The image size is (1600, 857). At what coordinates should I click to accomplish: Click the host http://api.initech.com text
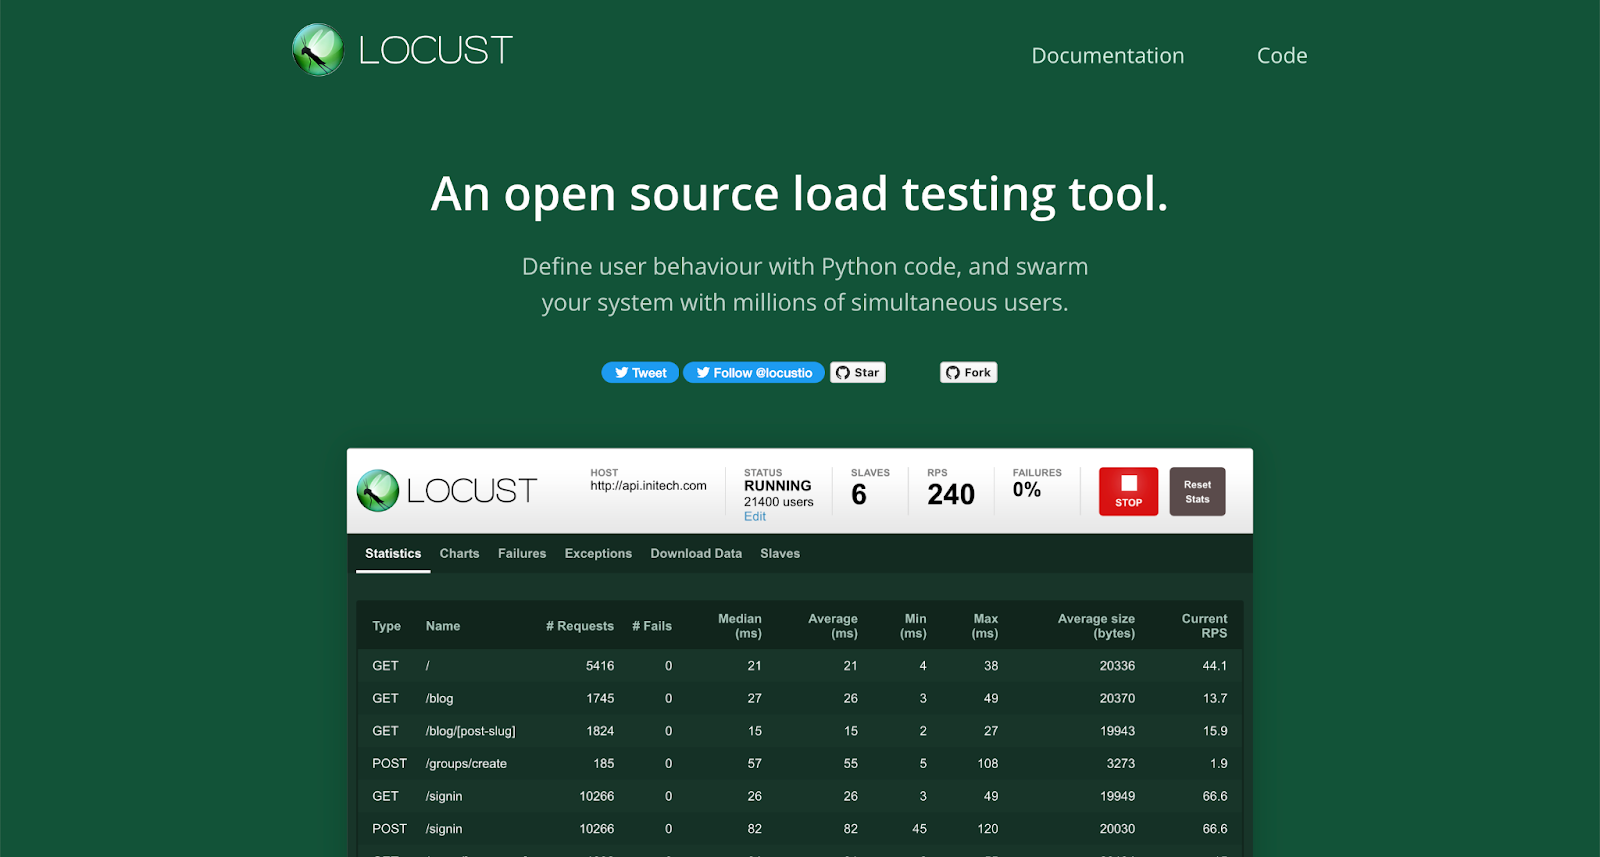648,486
